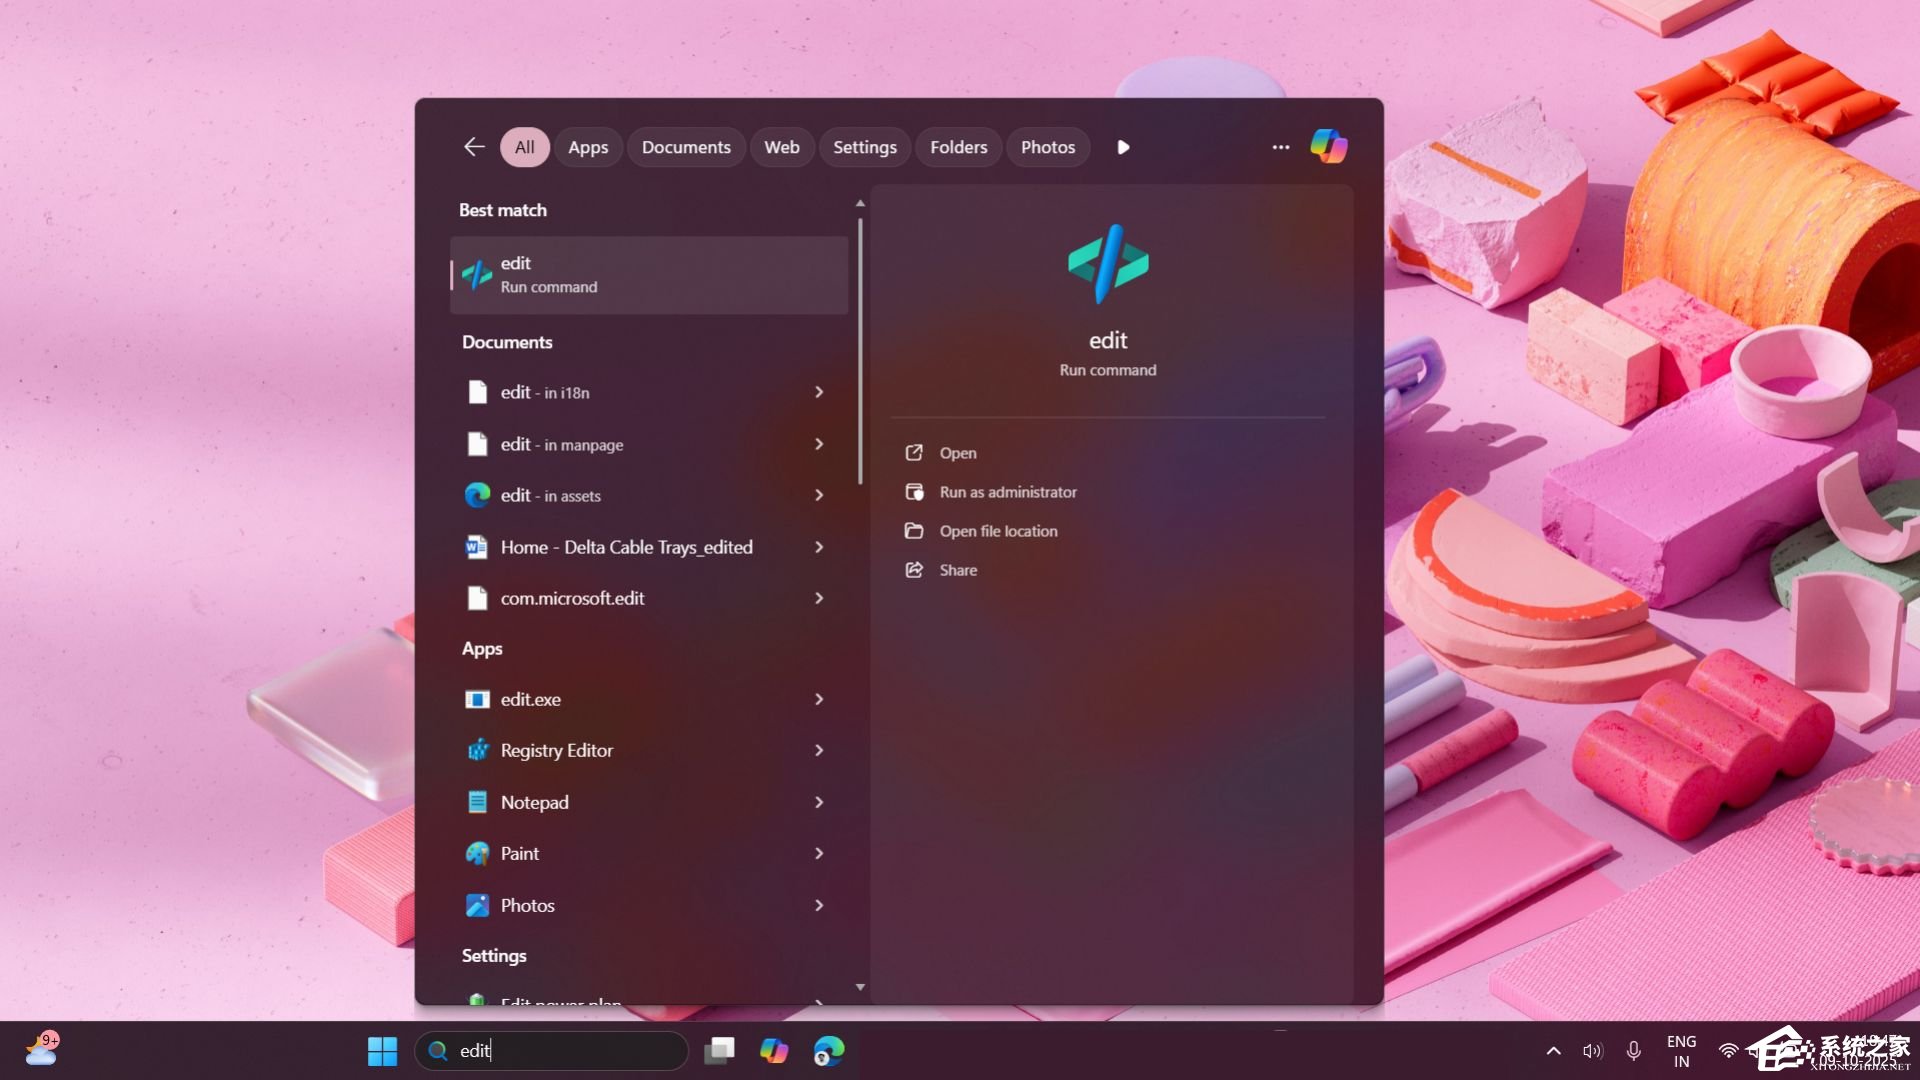Image resolution: width=1920 pixels, height=1080 pixels.
Task: Launch Paint from search results
Action: [x=519, y=853]
